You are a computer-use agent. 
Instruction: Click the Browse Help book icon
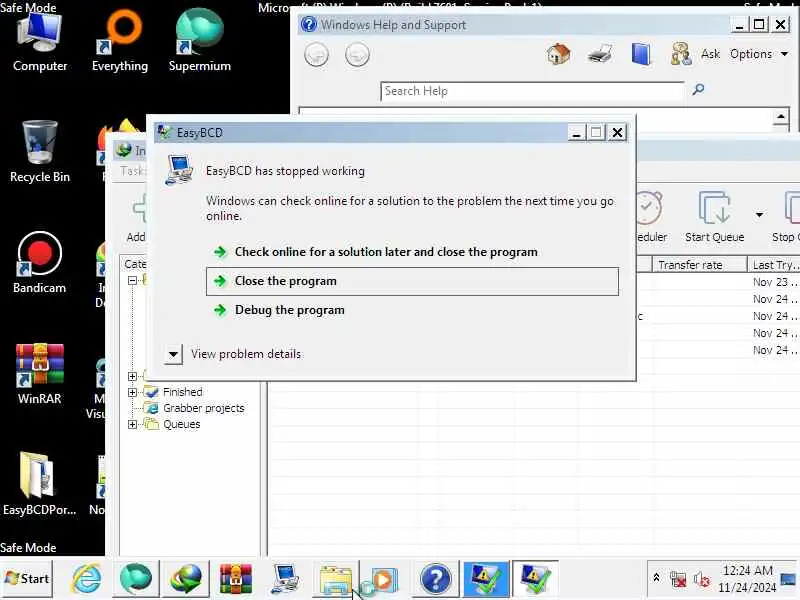click(641, 54)
